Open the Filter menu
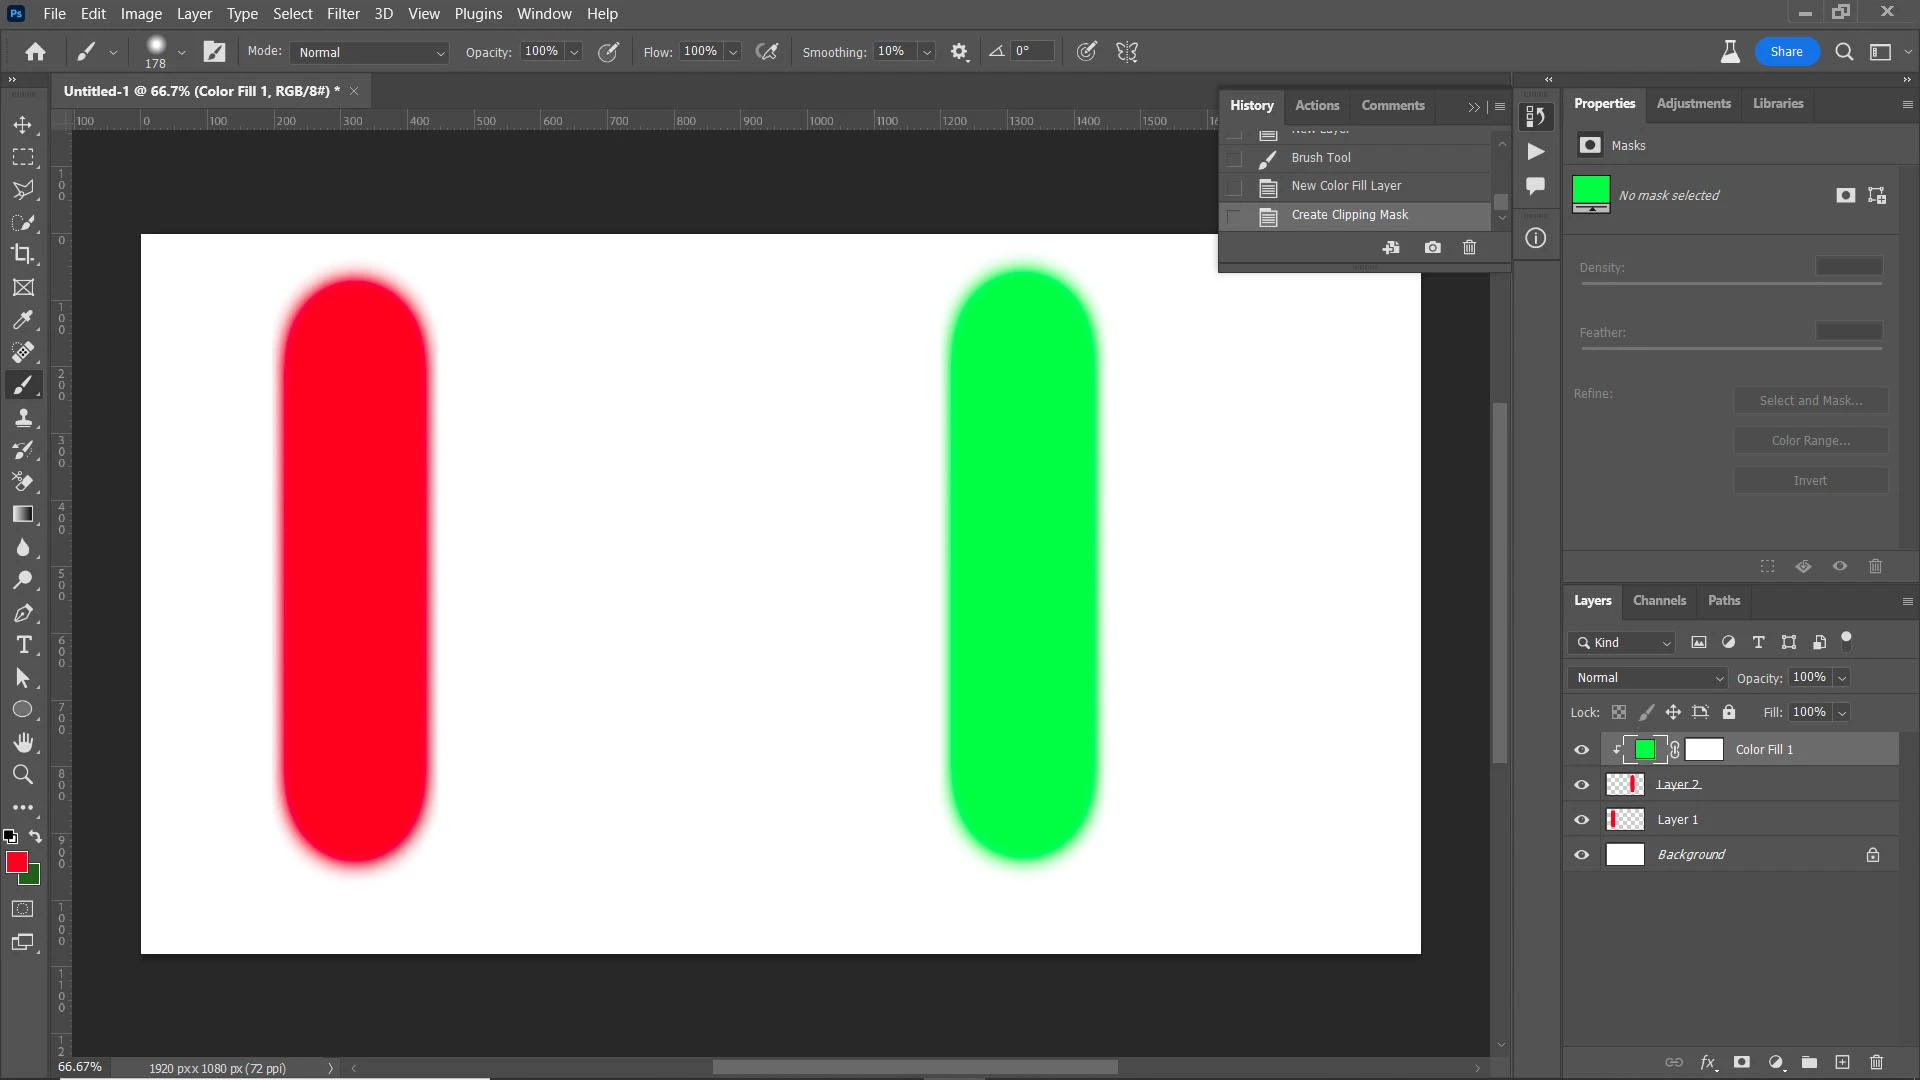This screenshot has height=1080, width=1920. (342, 14)
